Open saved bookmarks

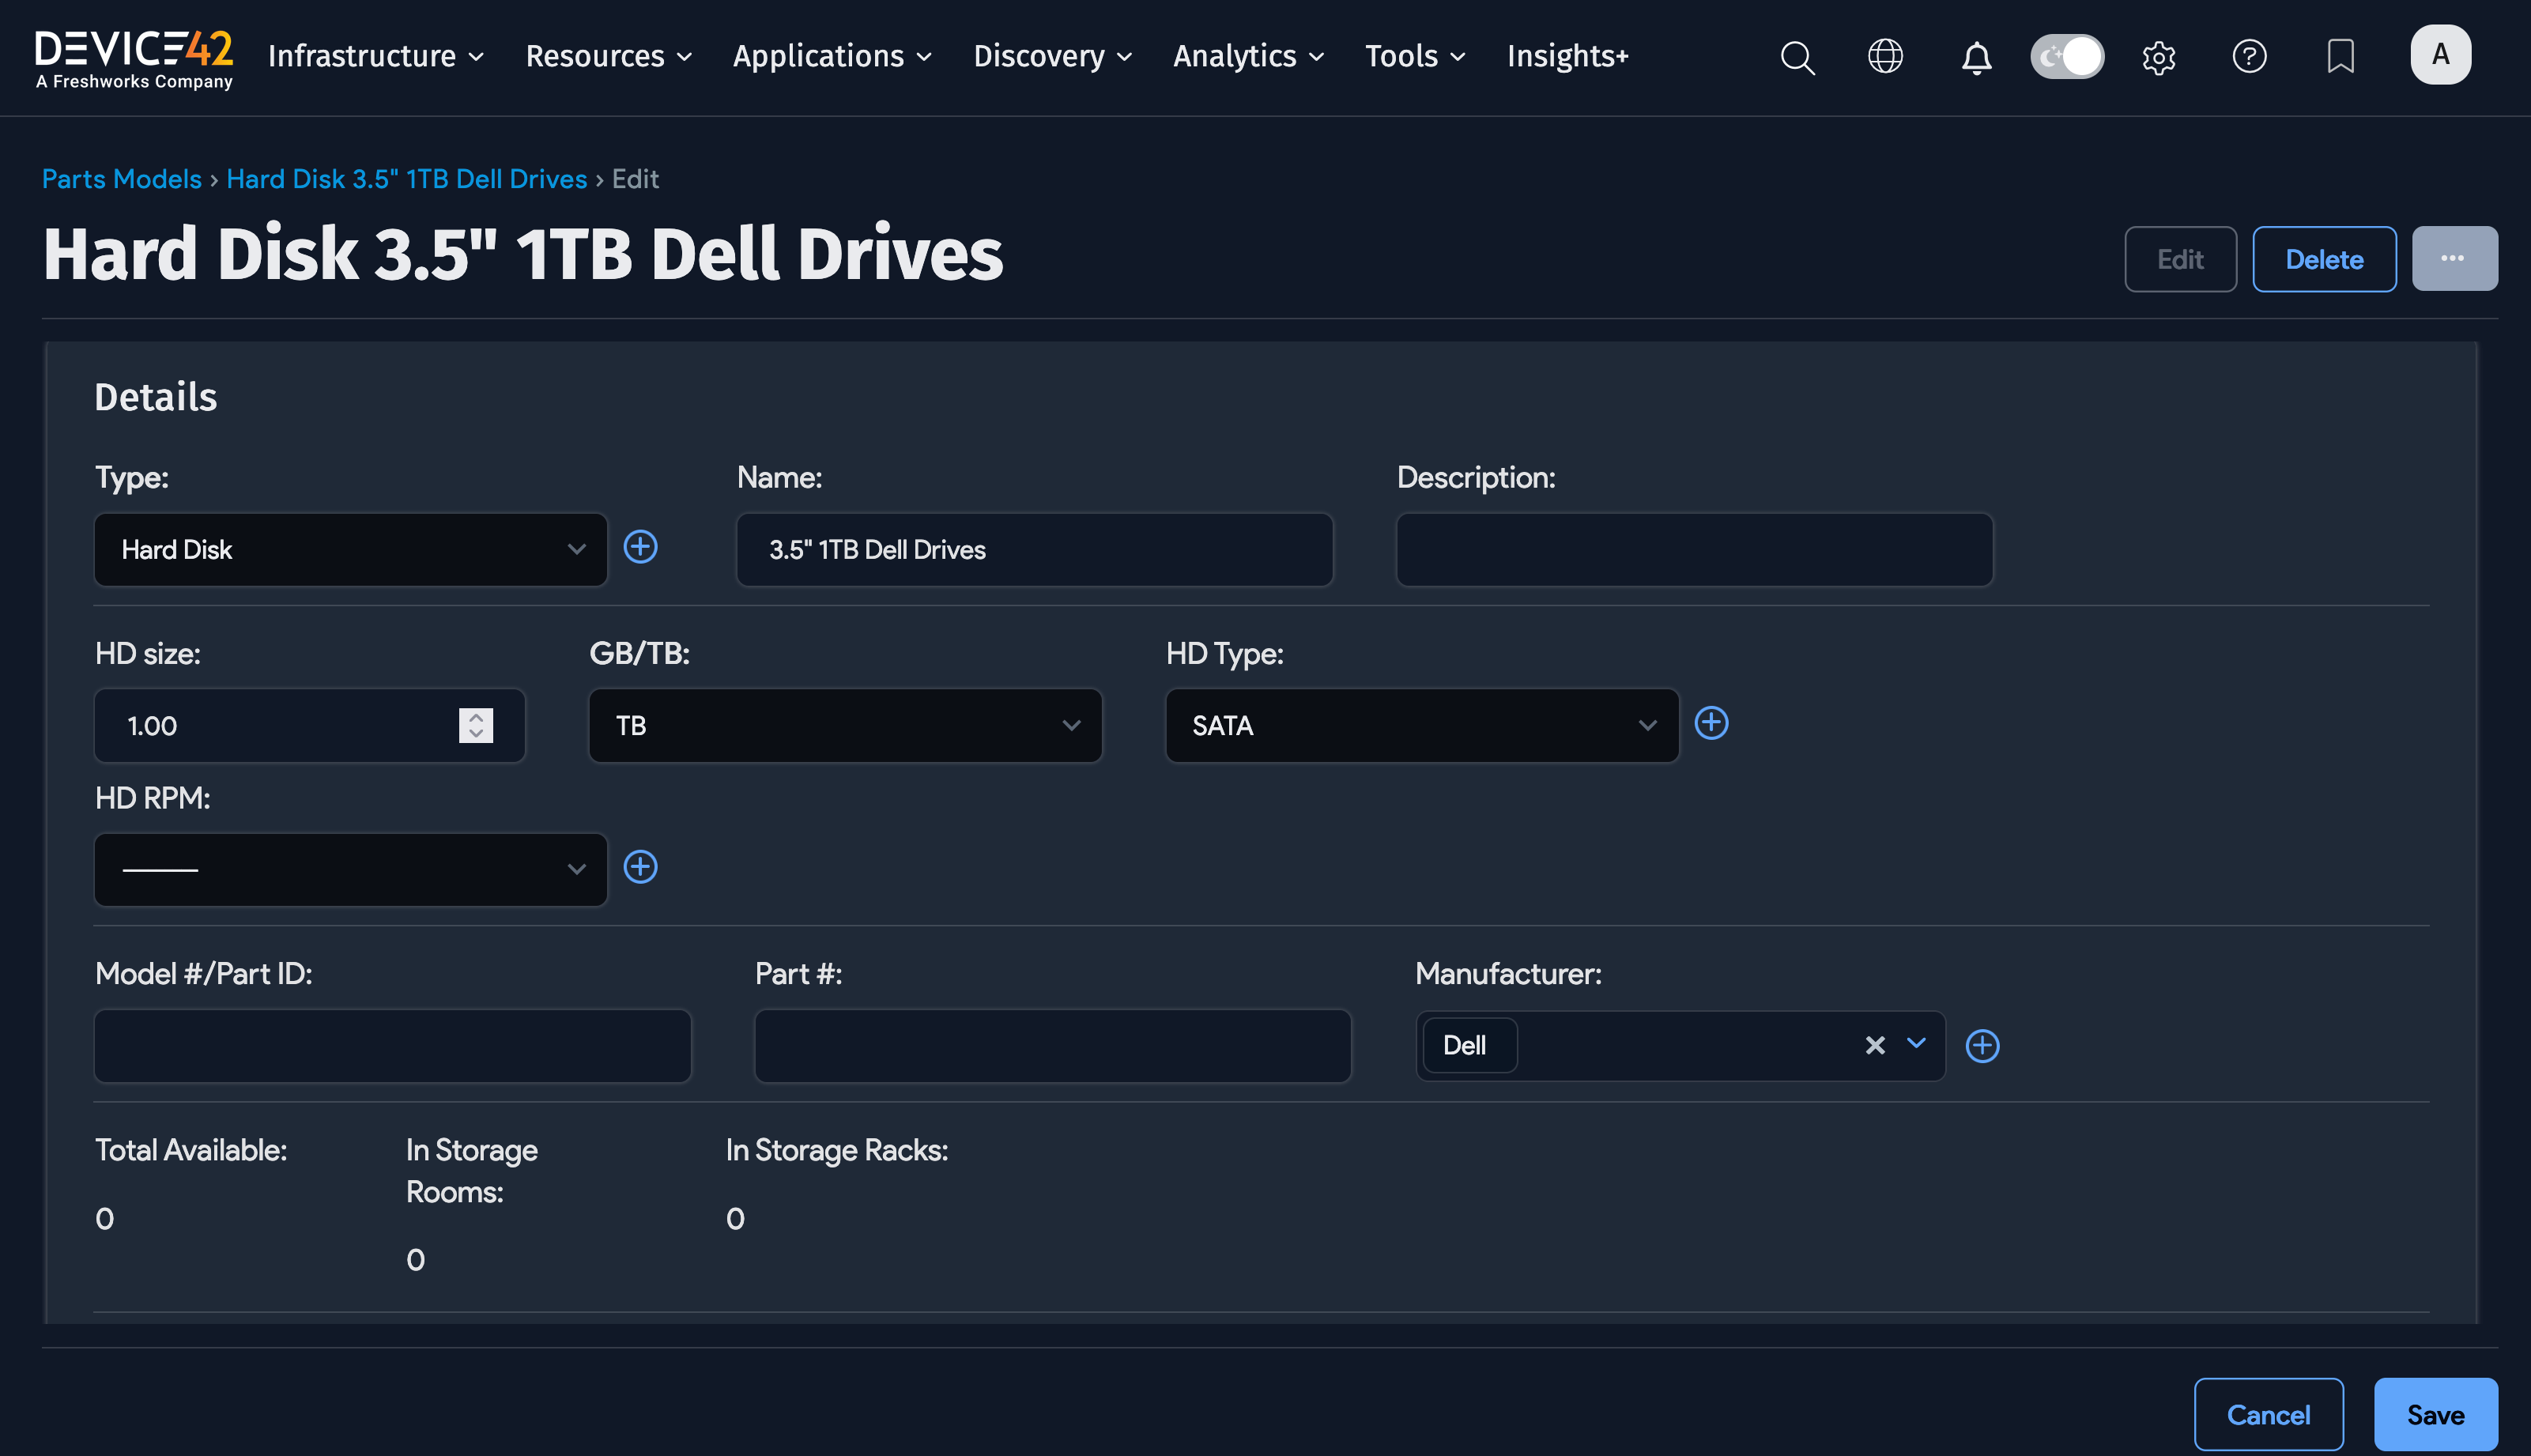pyautogui.click(x=2340, y=57)
